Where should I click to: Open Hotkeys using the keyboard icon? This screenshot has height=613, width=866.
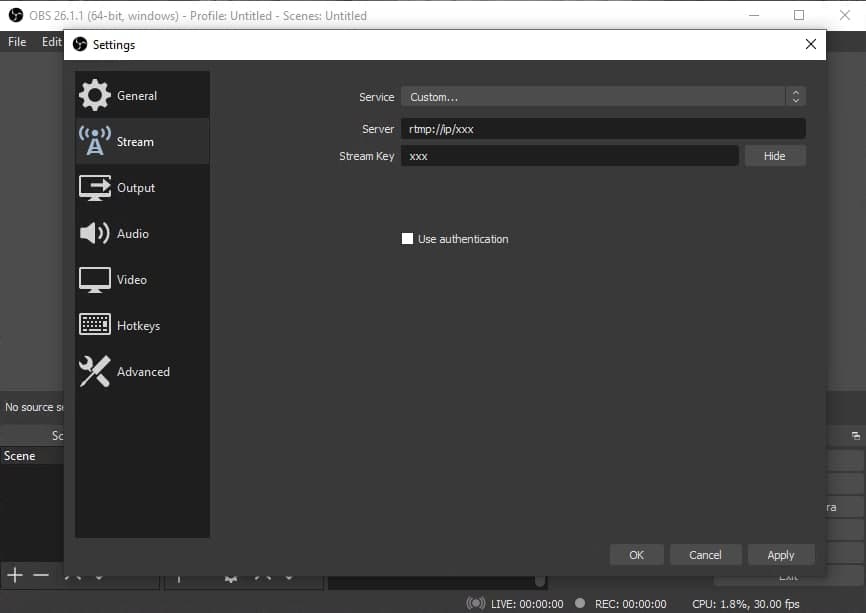coord(95,326)
